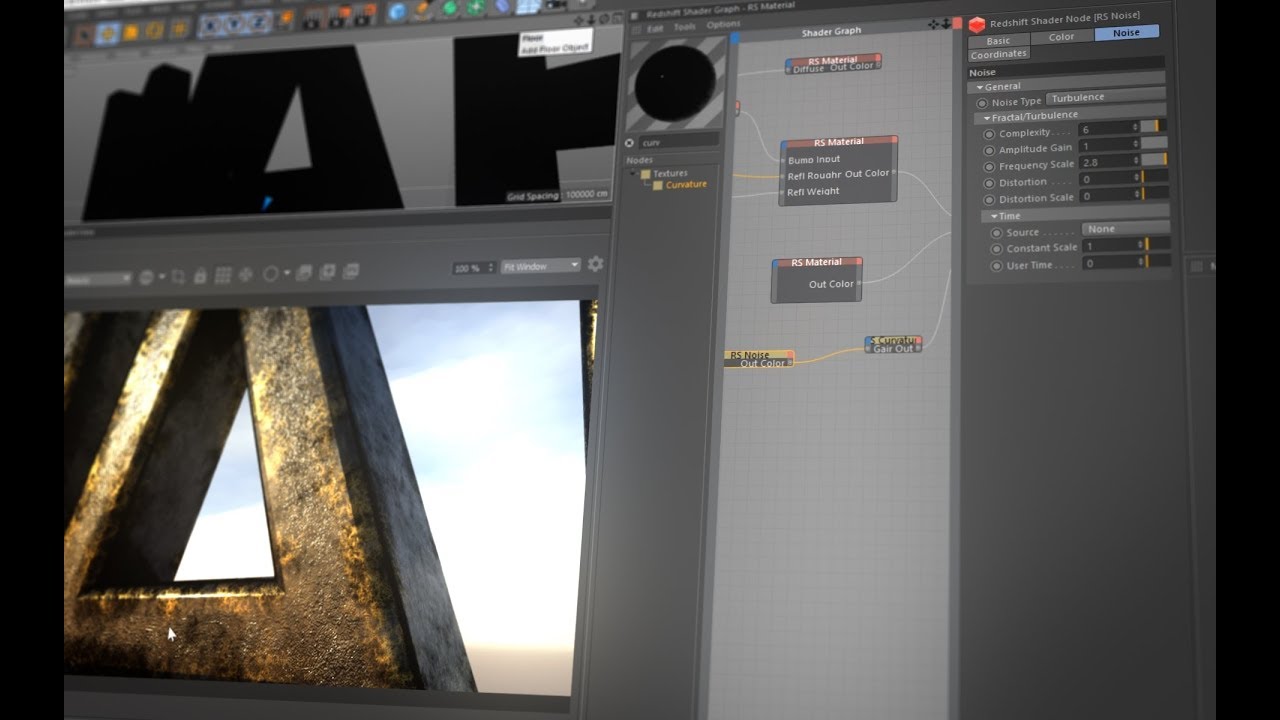Collapse the General section
This screenshot has height=720, width=1280.
(x=980, y=87)
